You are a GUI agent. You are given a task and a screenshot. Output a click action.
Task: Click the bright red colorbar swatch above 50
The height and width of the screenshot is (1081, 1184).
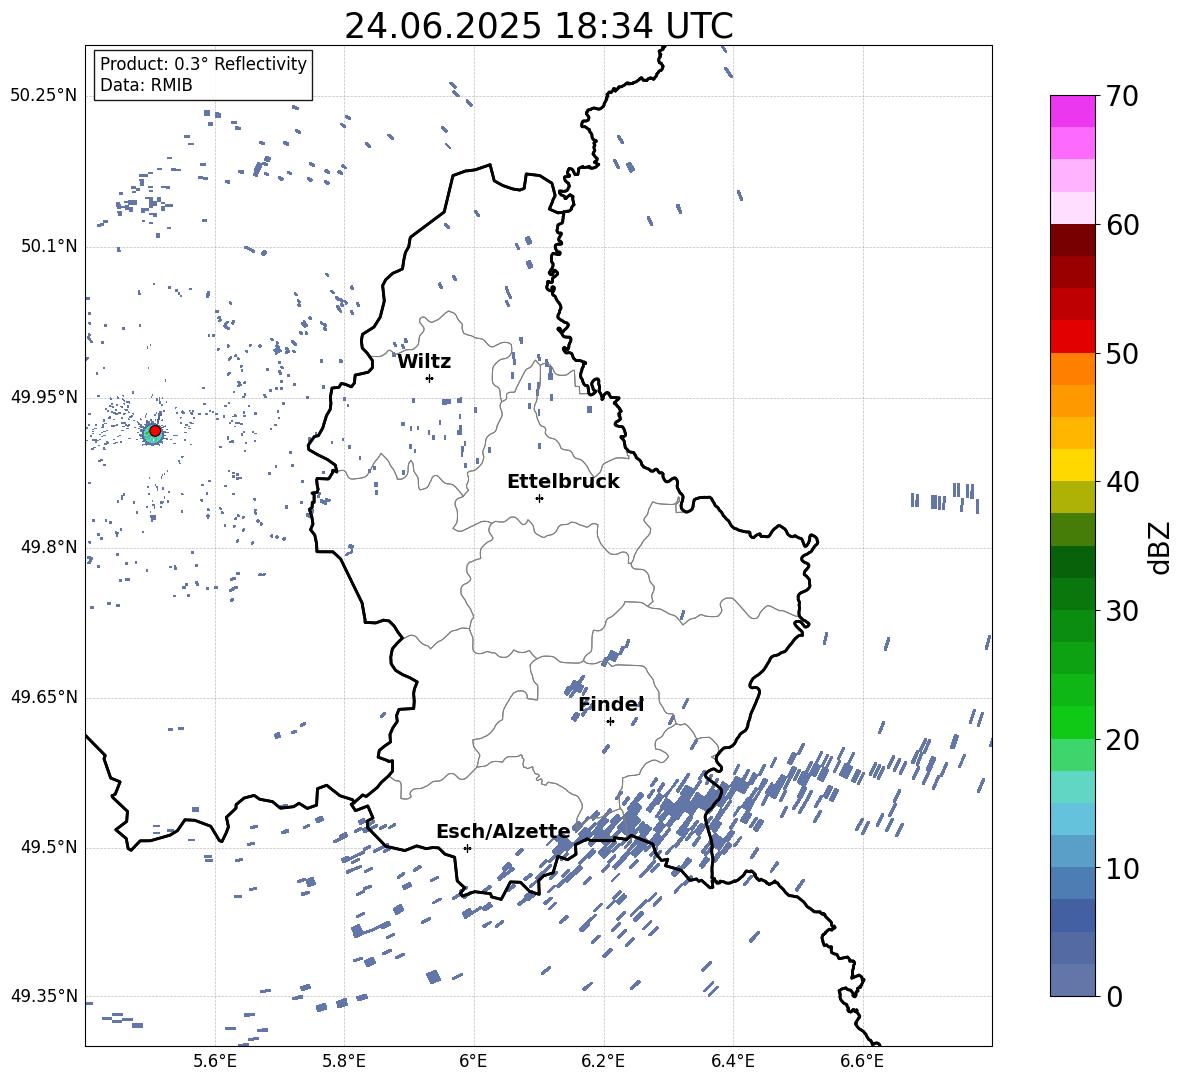click(x=1072, y=337)
